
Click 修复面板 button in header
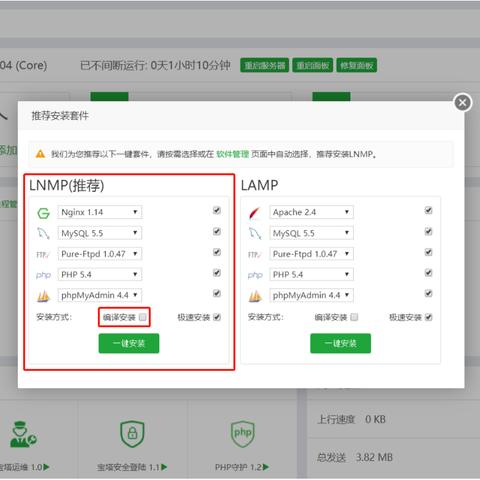click(x=357, y=65)
